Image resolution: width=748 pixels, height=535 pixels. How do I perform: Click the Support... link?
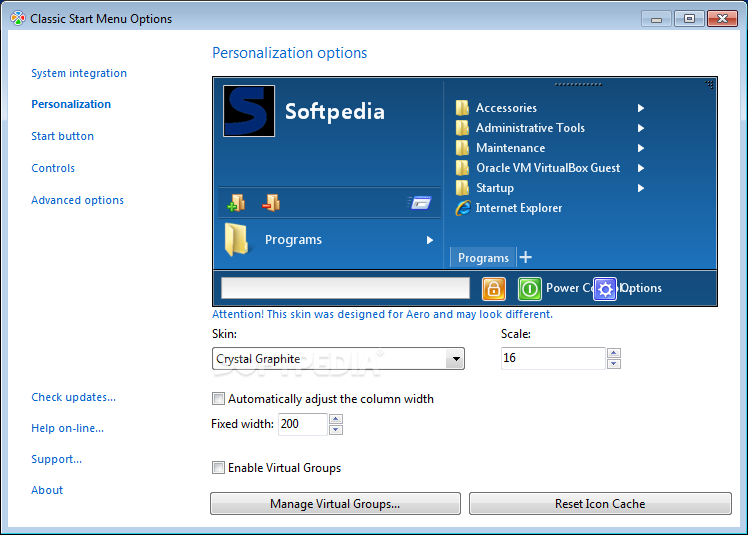[56, 459]
